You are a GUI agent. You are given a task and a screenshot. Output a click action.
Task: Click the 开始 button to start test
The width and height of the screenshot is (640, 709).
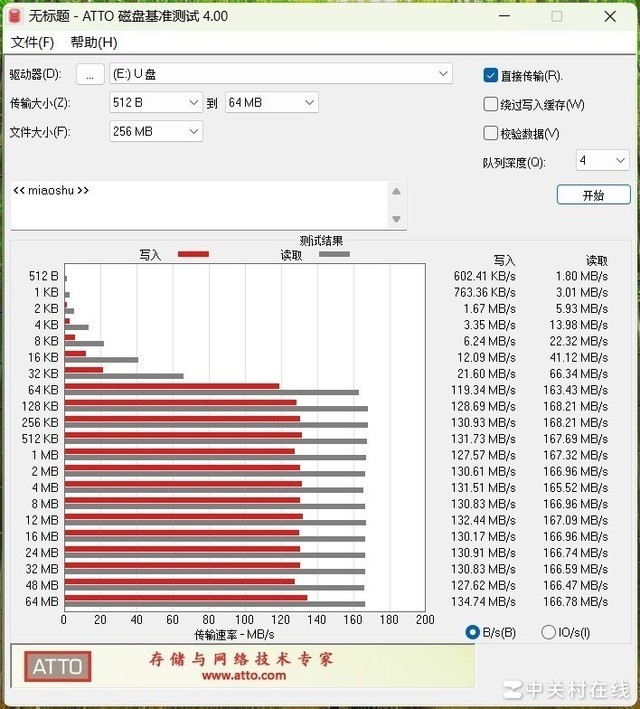pyautogui.click(x=593, y=195)
